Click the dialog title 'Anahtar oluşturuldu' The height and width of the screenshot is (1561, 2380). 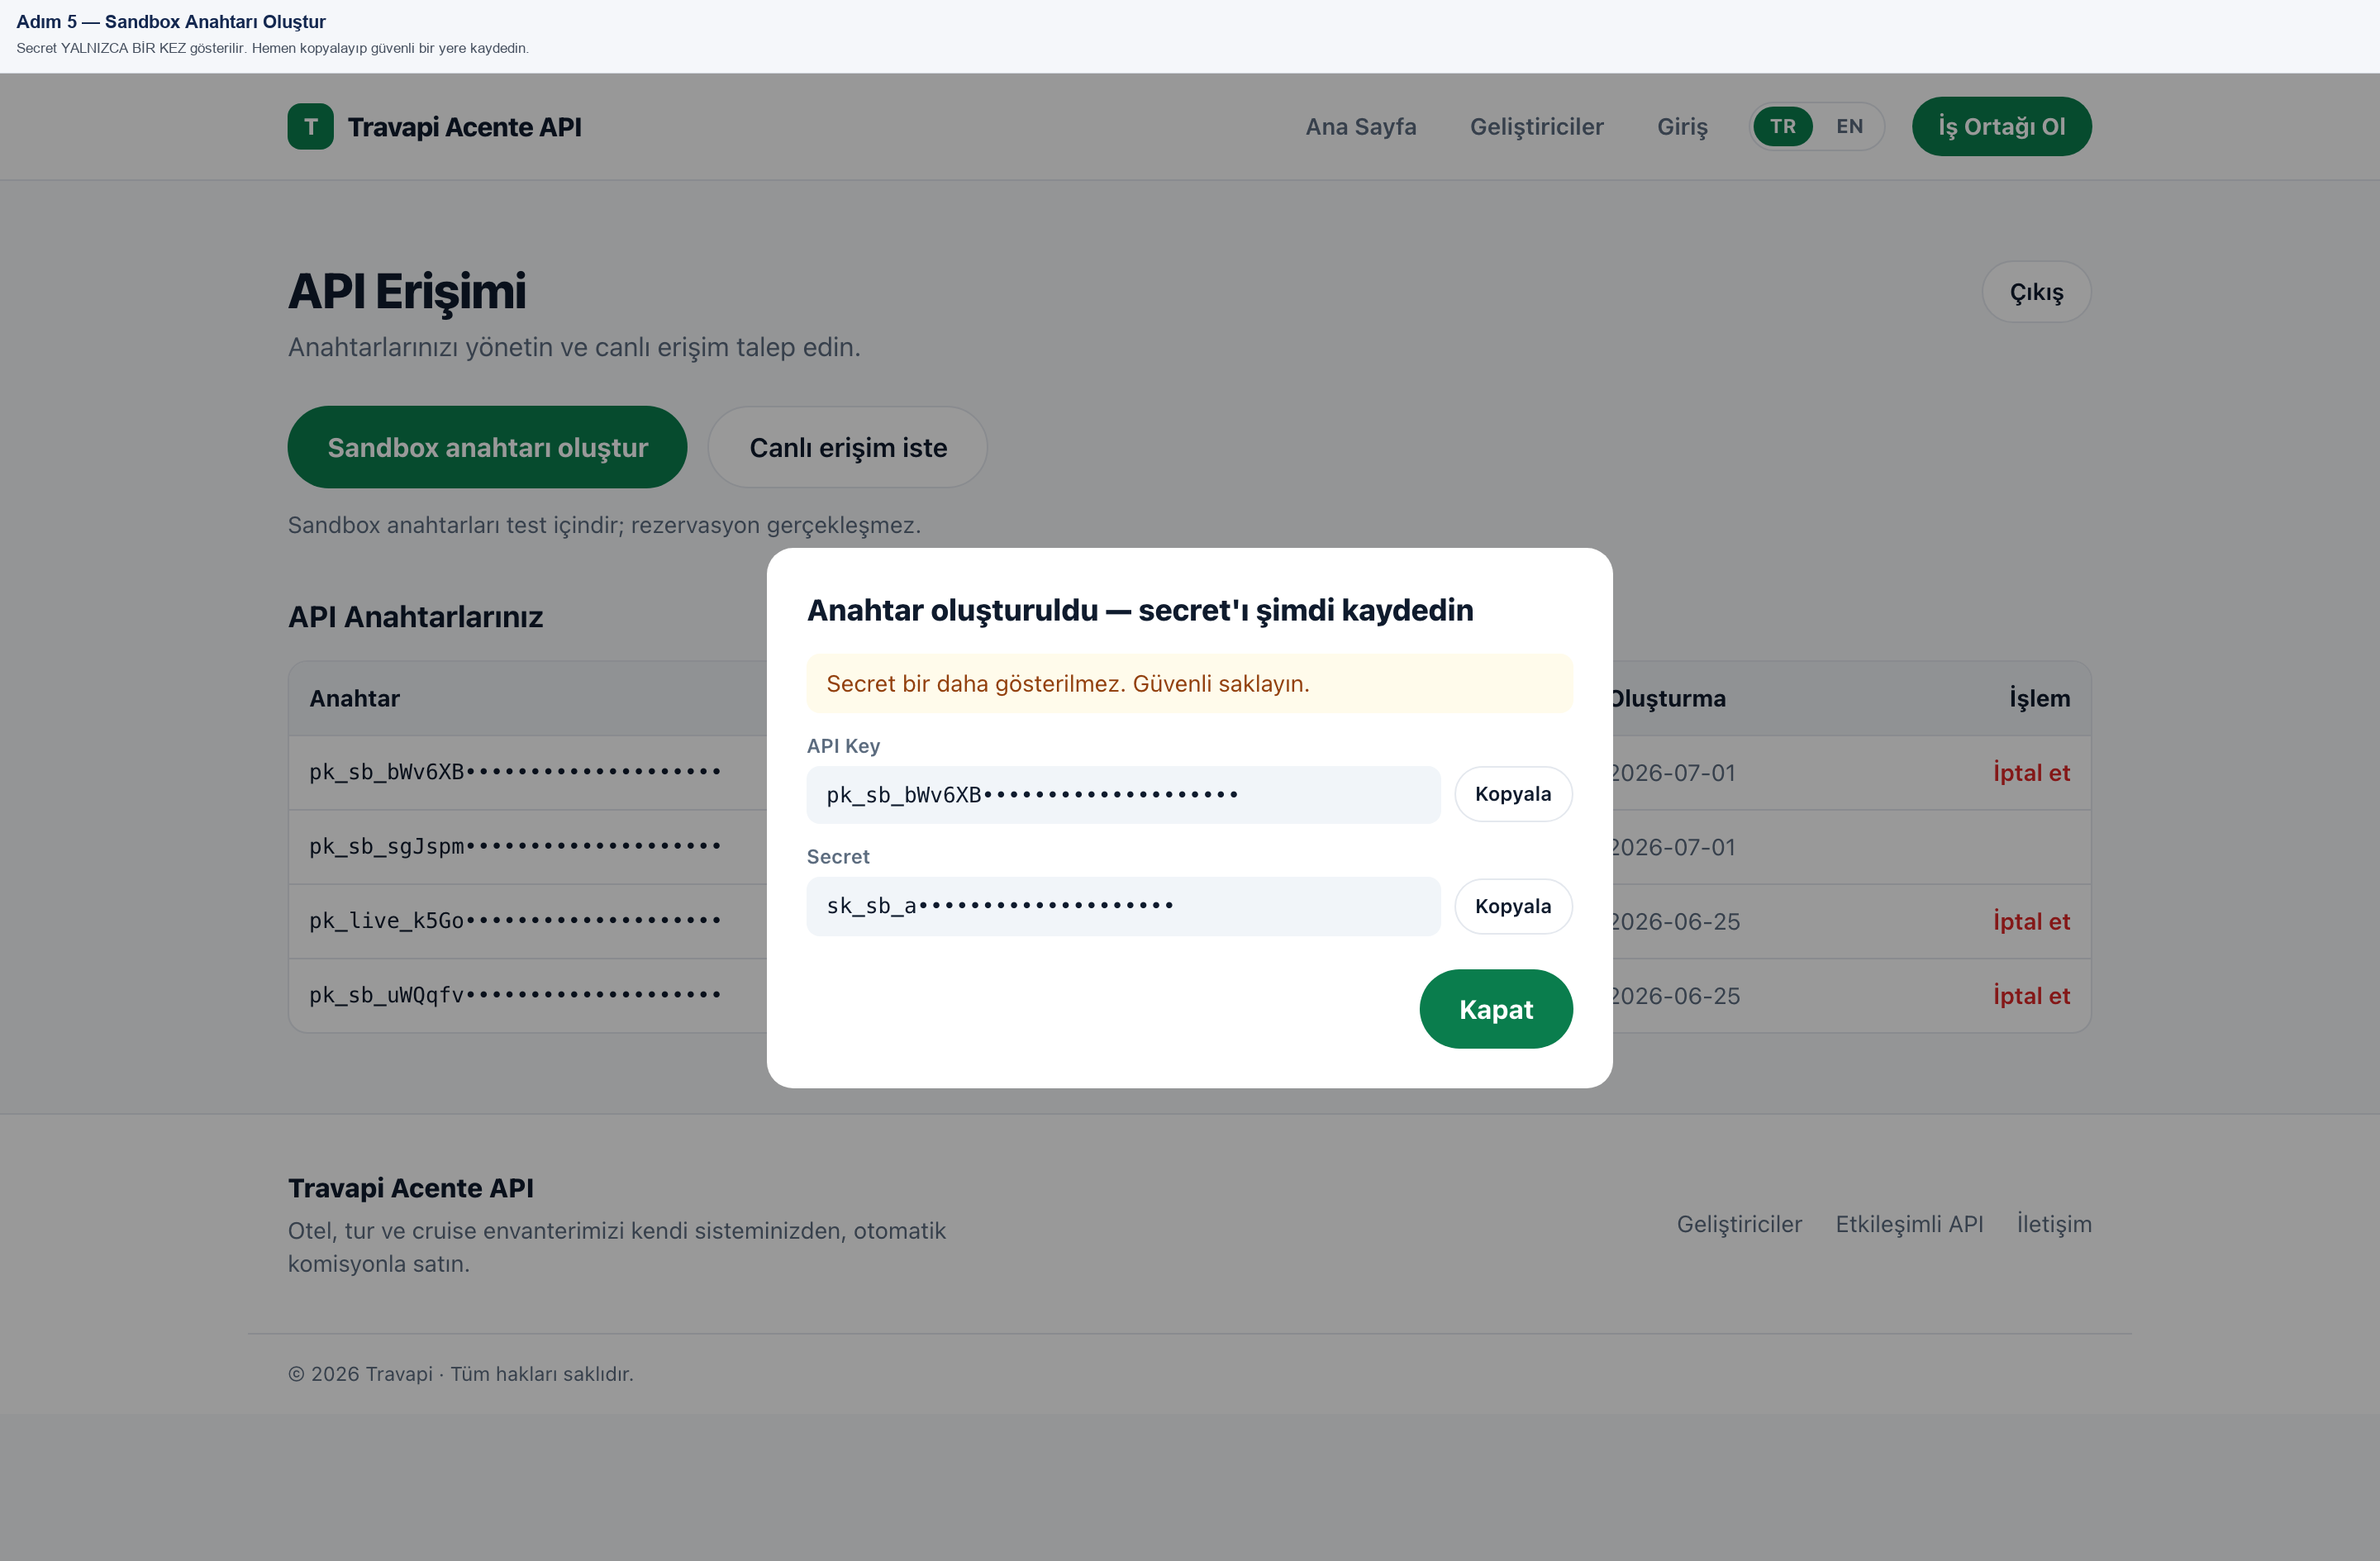click(1140, 610)
